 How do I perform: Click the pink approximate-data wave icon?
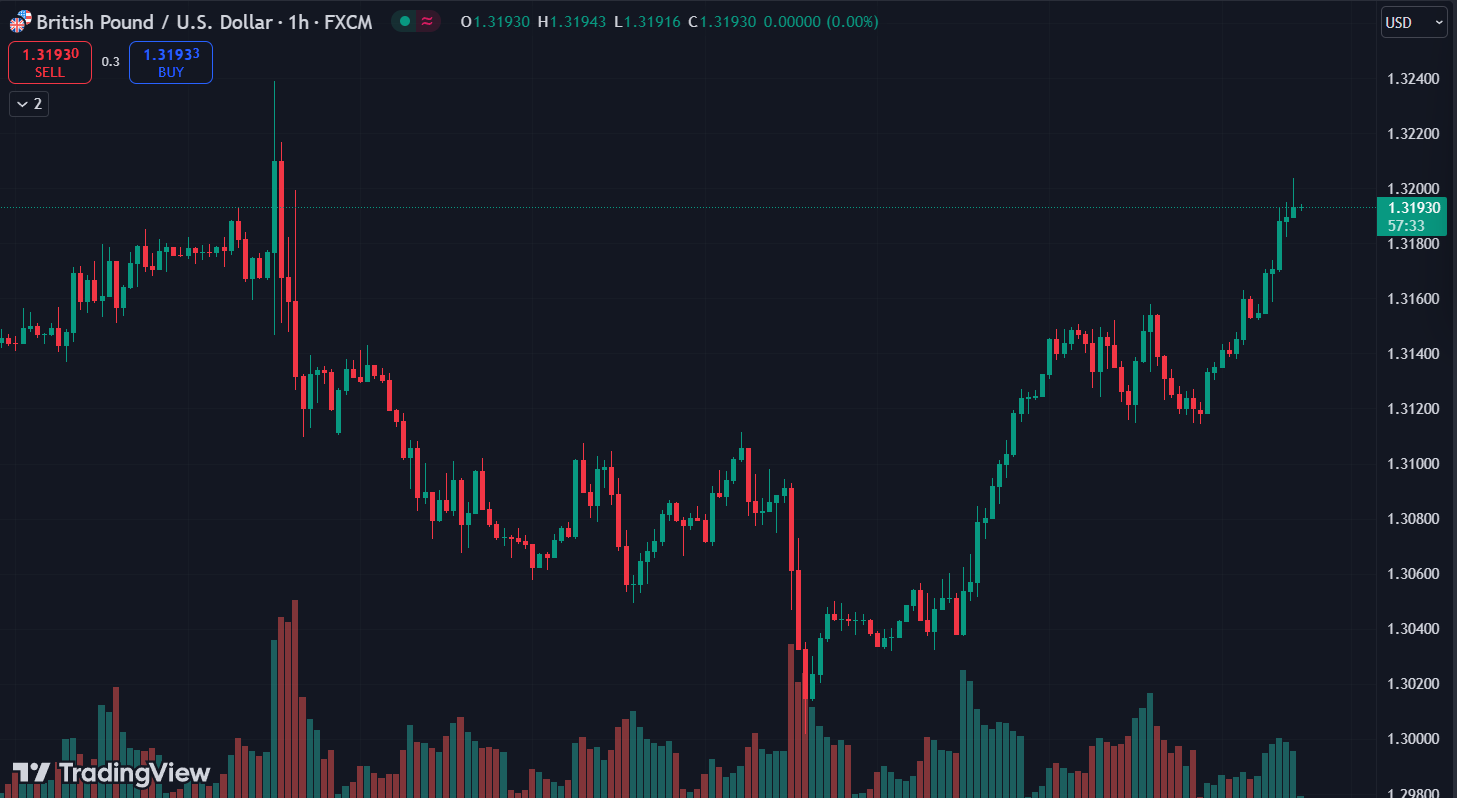(x=428, y=21)
